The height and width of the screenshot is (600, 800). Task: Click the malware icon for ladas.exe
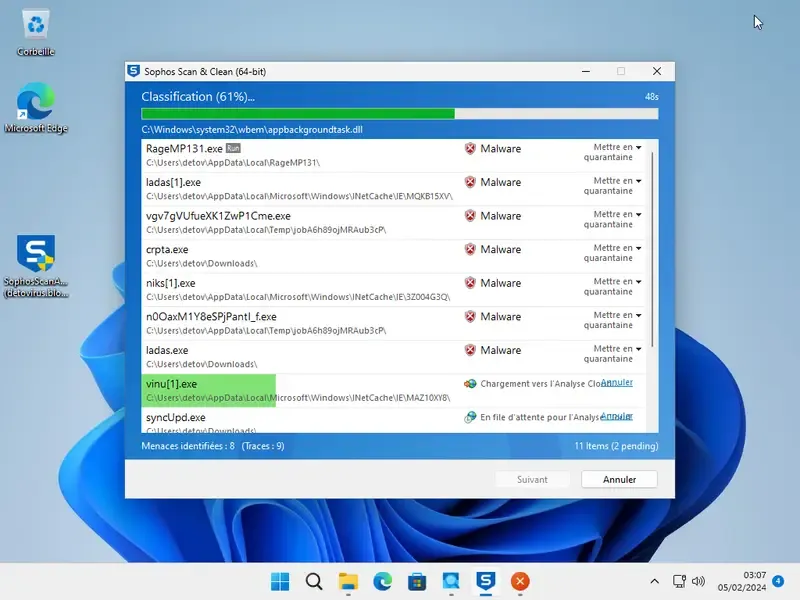pos(470,351)
